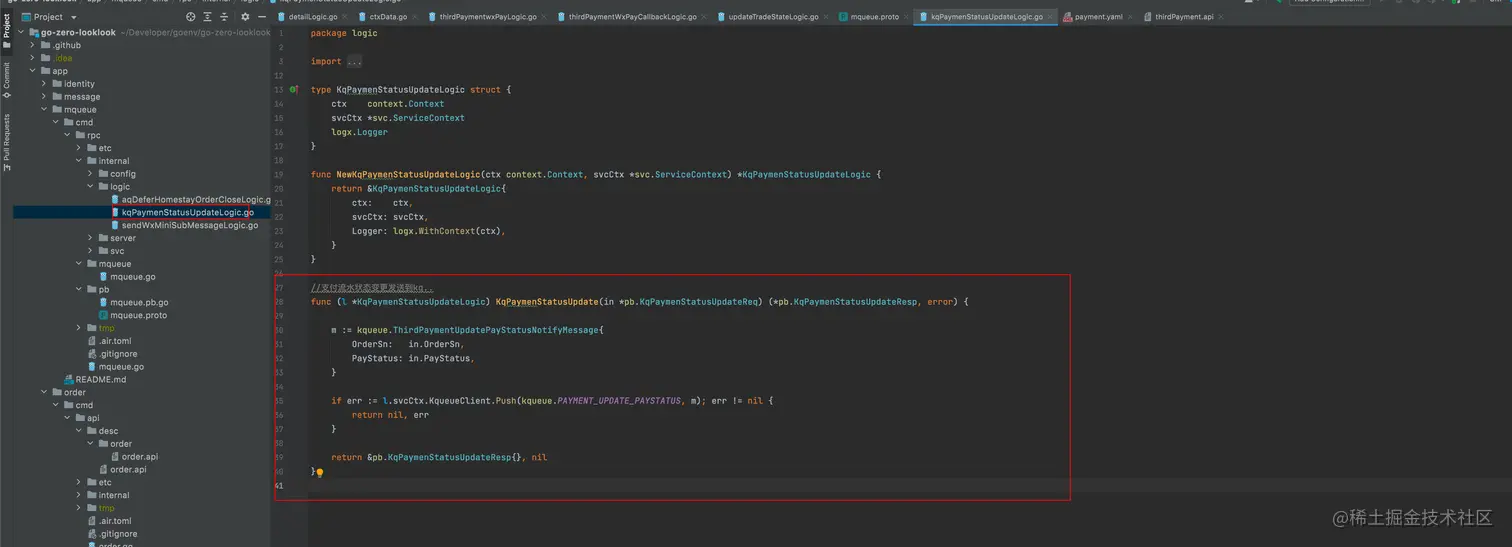The image size is (1512, 547).
Task: Click KqPaymenStatusUpdateLogic struct name on line 13
Action: tap(401, 90)
